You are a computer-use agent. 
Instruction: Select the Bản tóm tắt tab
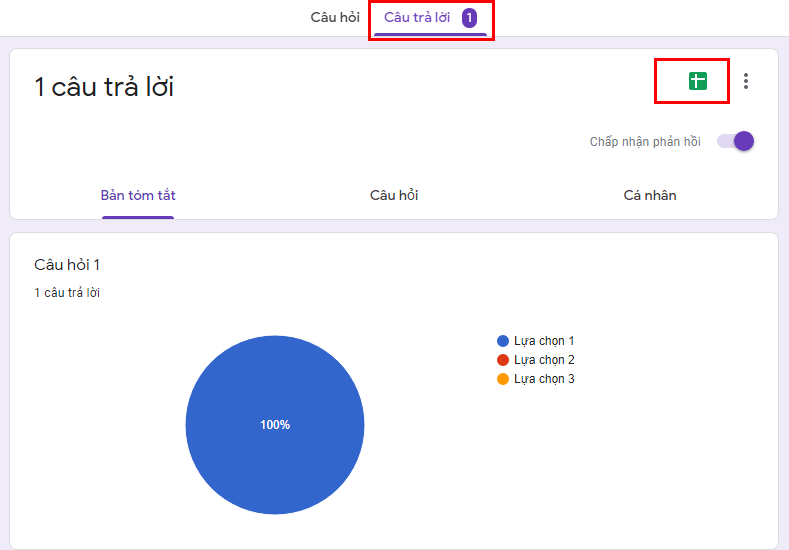pos(138,195)
